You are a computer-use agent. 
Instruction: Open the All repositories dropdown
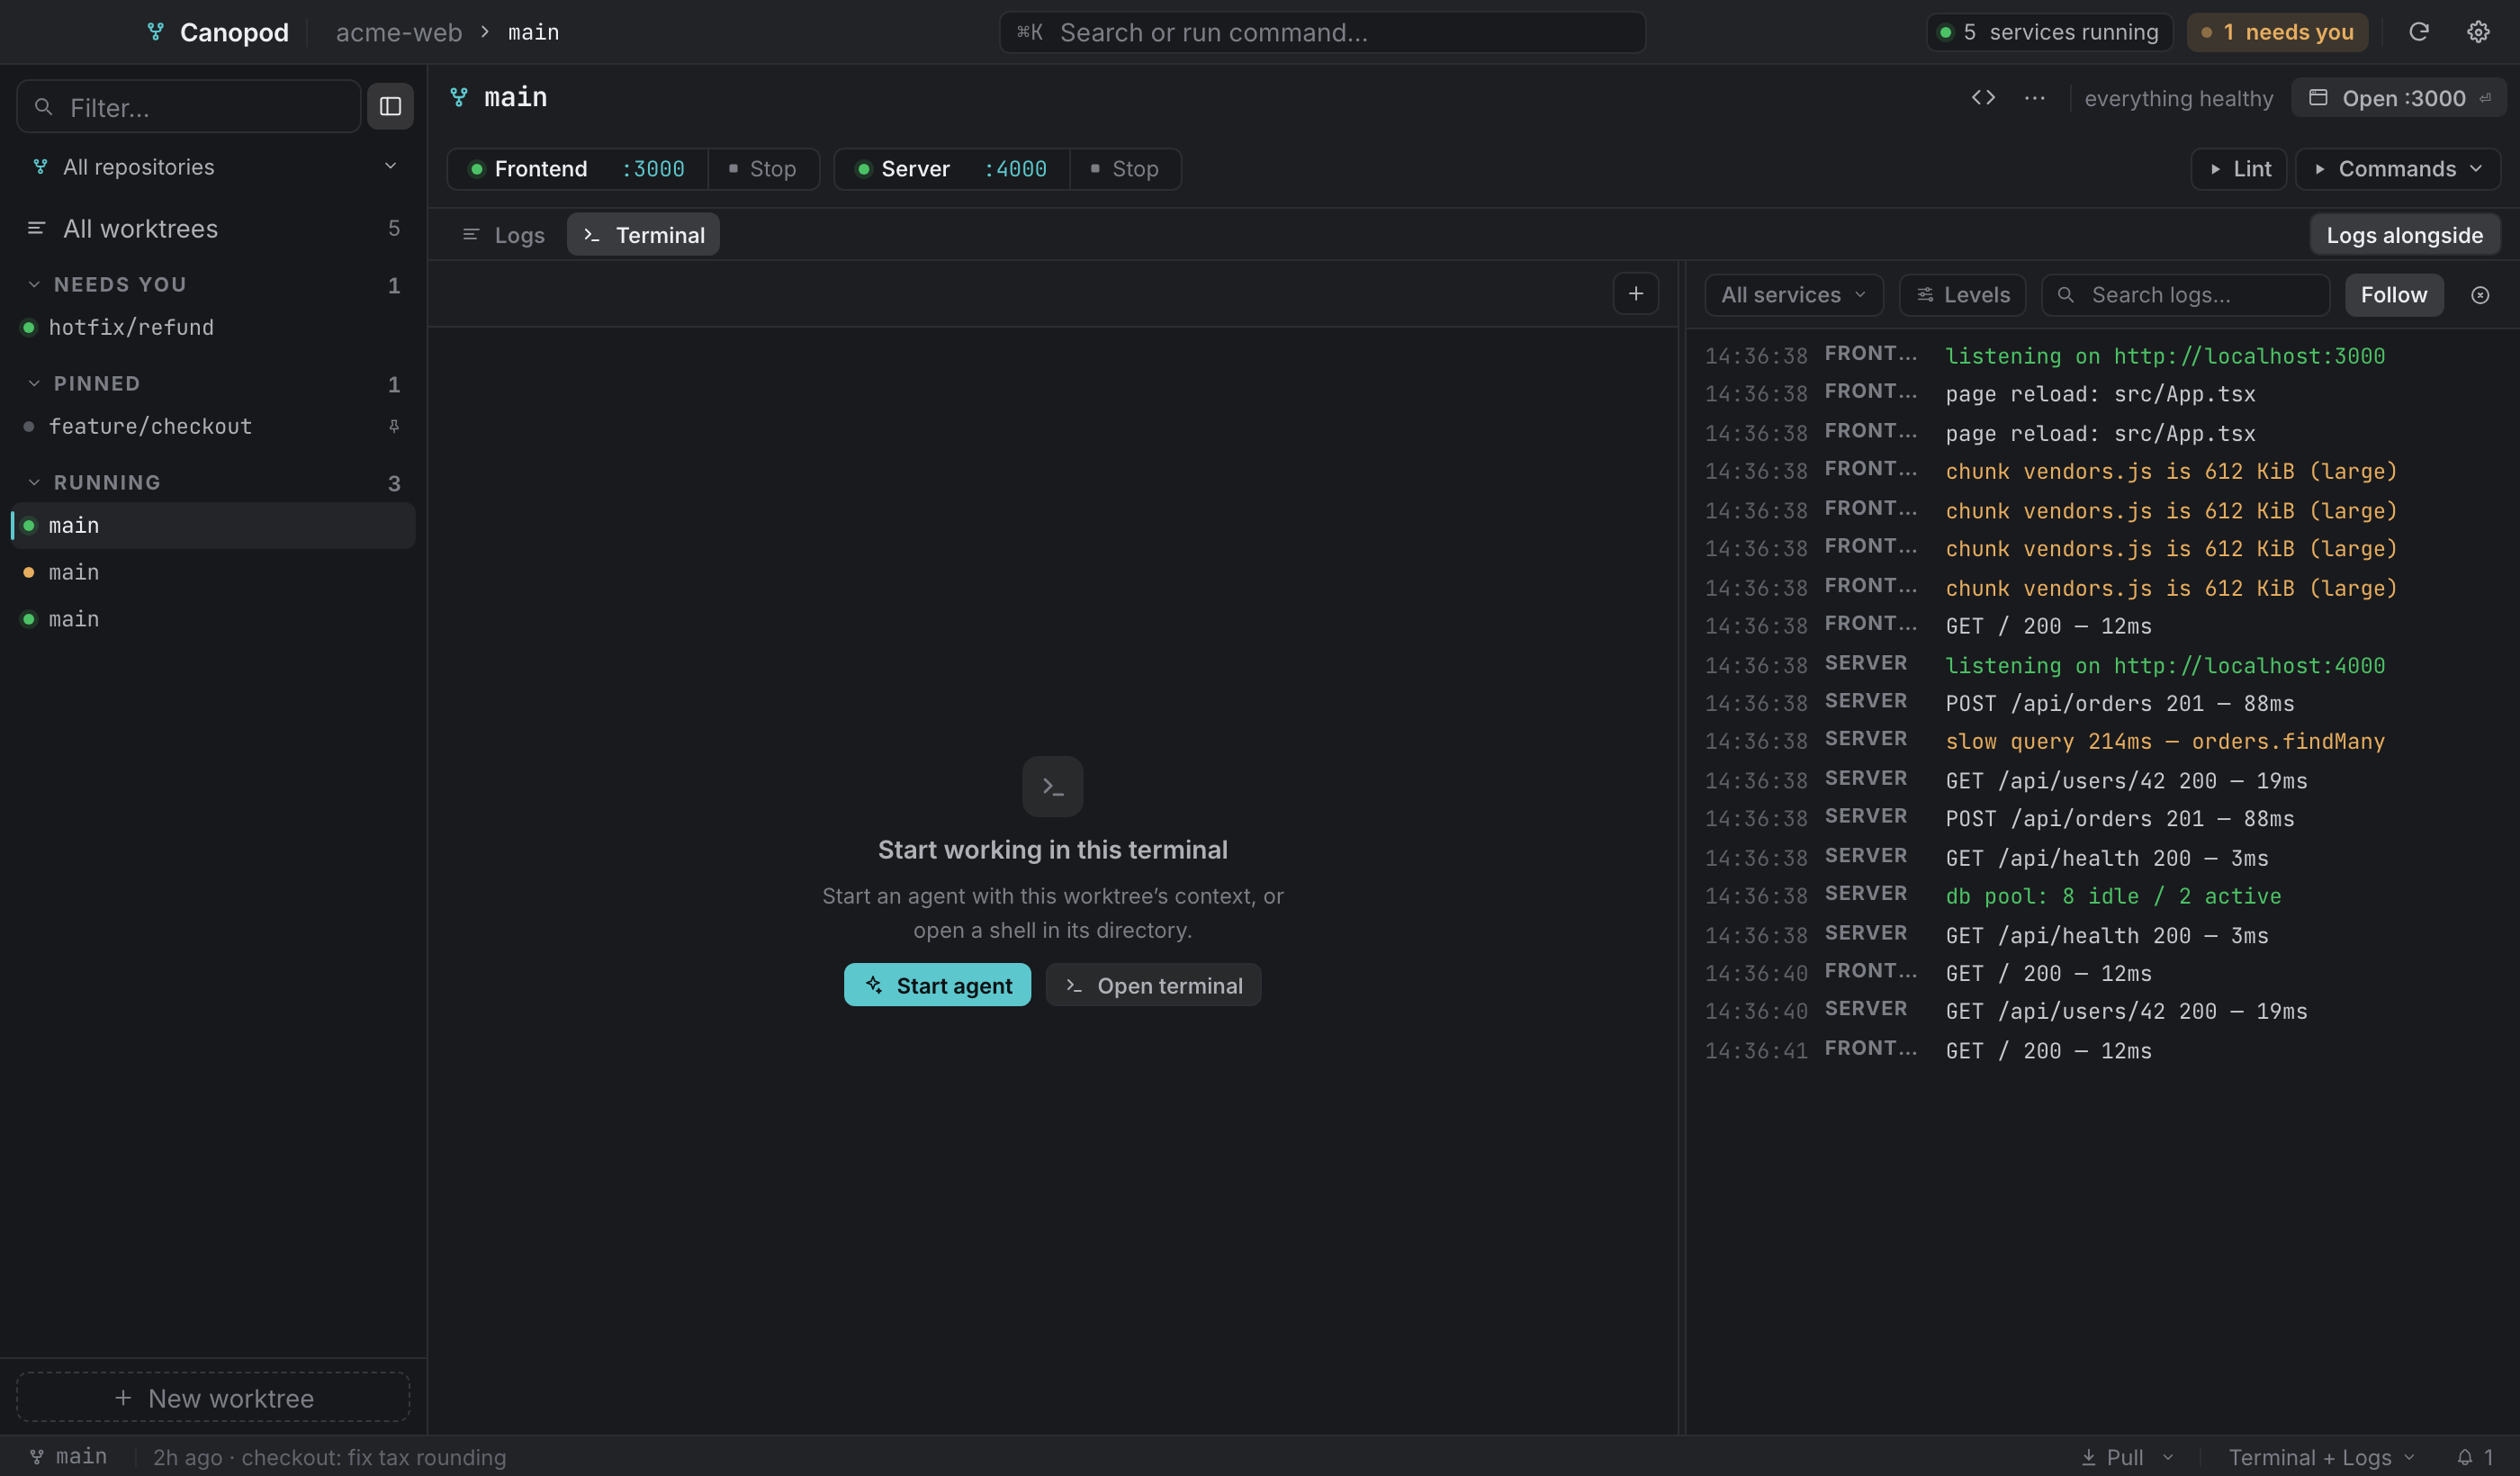click(x=214, y=167)
